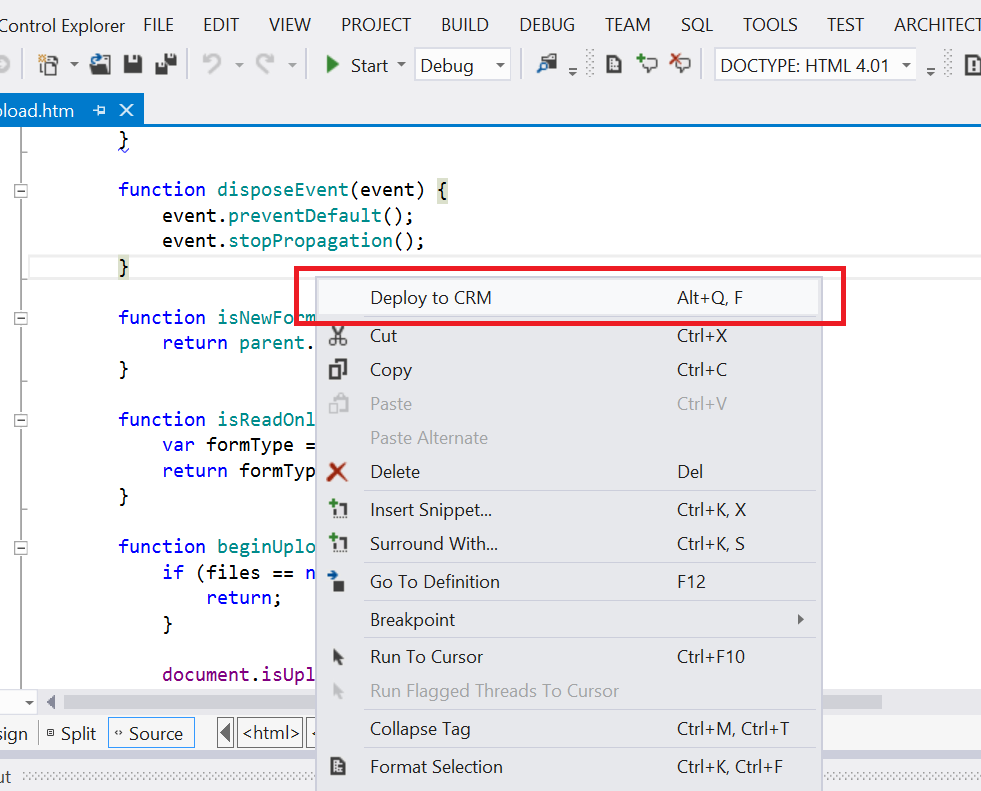Click the <html> breadcrumb tag button

[271, 733]
